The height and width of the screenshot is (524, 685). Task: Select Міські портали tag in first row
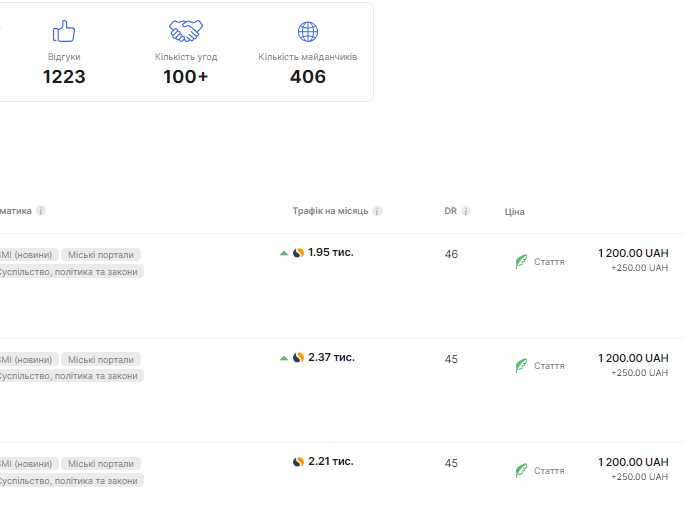click(101, 255)
